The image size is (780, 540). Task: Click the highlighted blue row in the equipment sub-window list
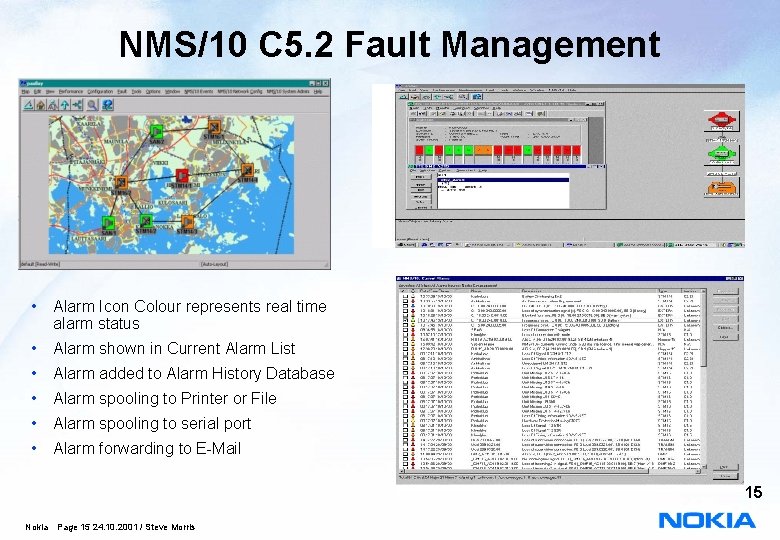pyautogui.click(x=503, y=180)
